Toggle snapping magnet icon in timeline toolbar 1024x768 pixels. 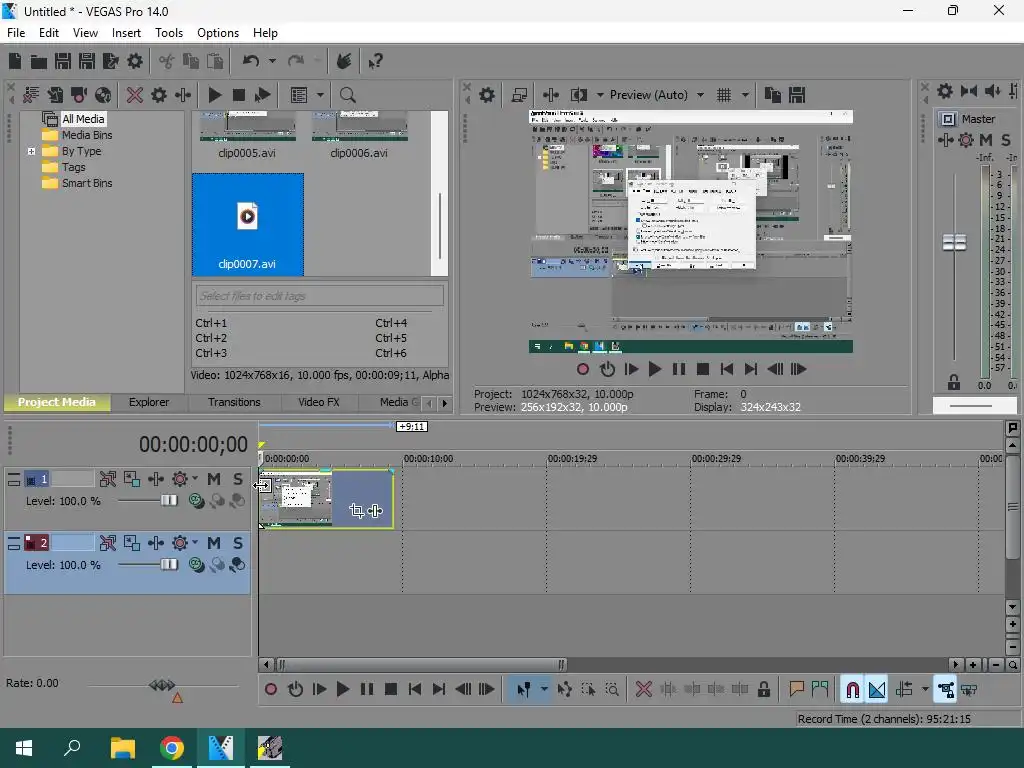click(x=852, y=690)
